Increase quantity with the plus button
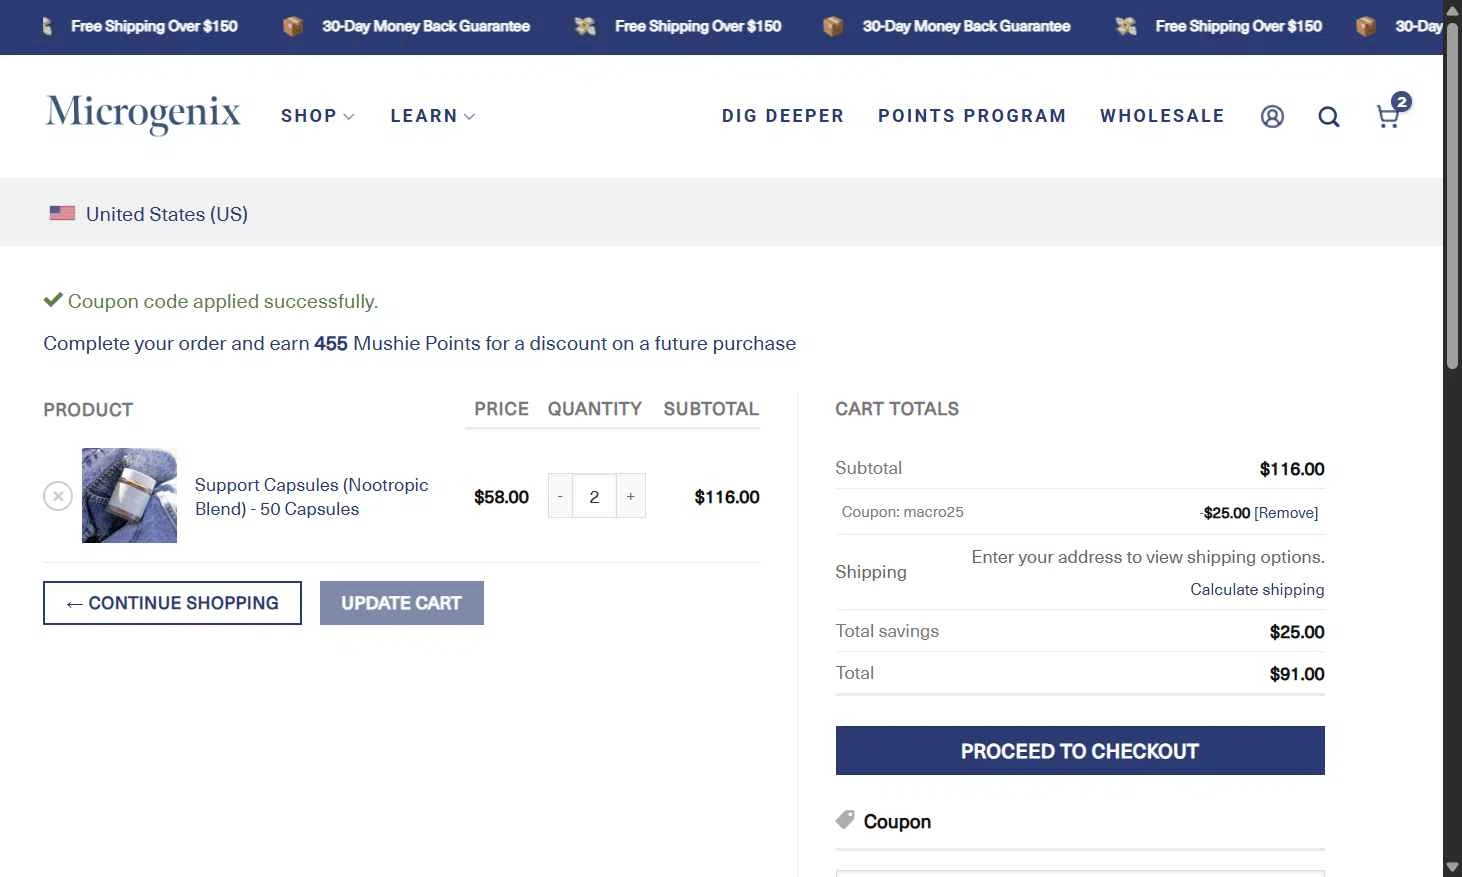Viewport: 1462px width, 877px height. [x=631, y=496]
